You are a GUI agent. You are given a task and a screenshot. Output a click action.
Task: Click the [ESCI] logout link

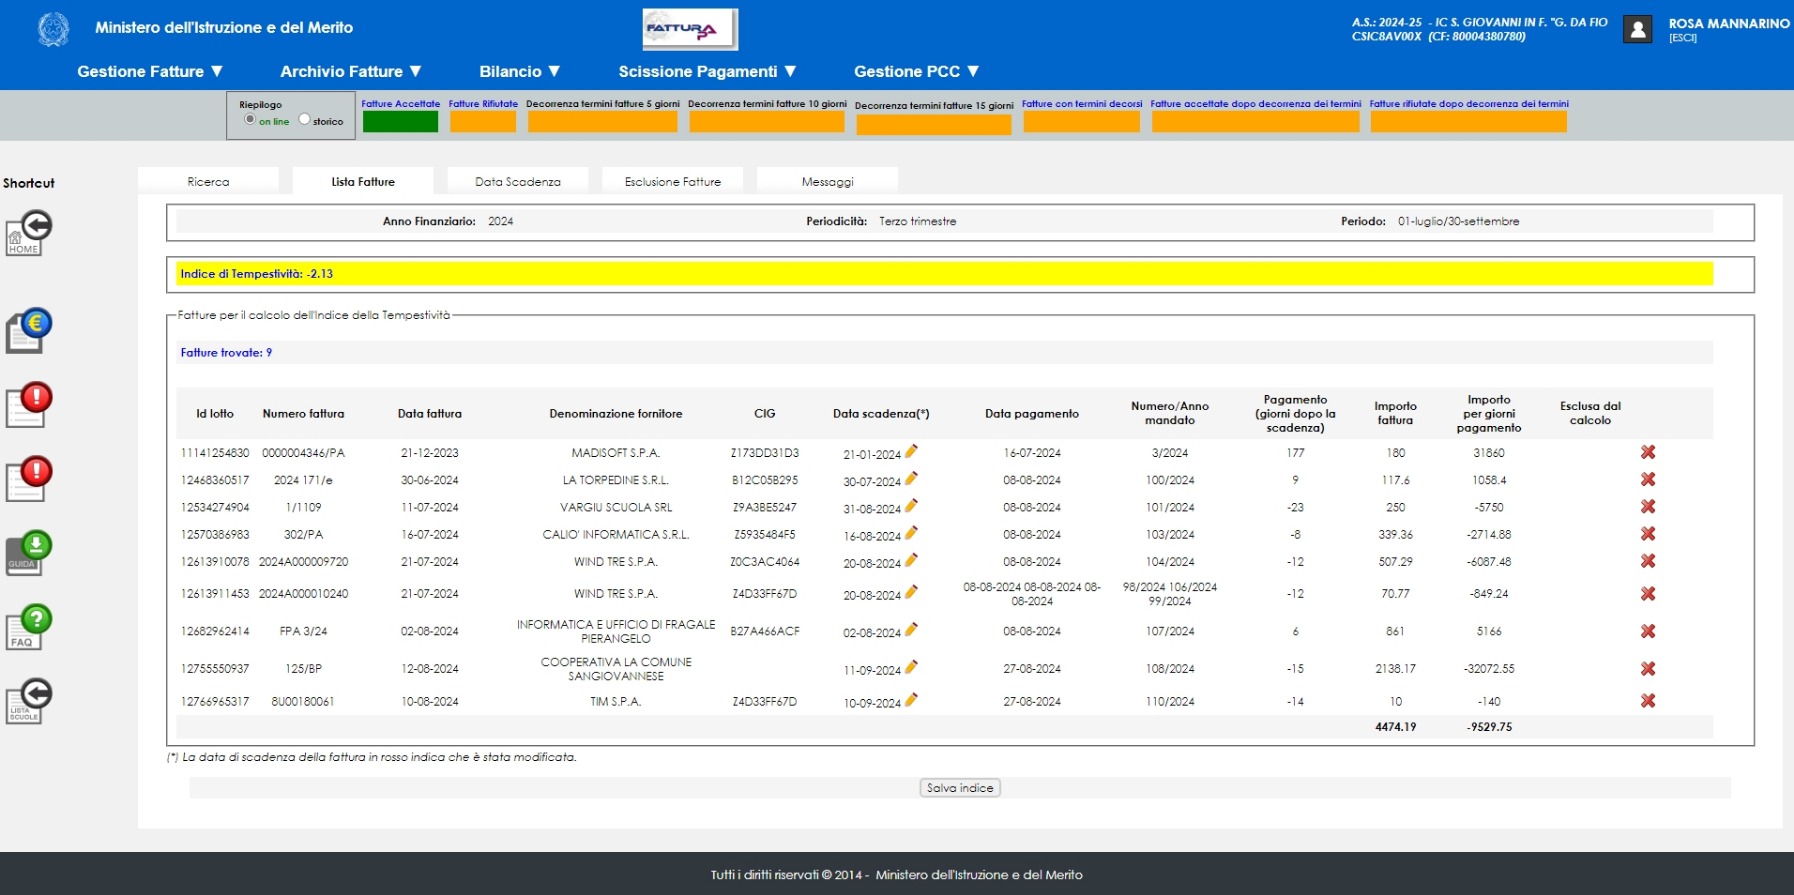[1683, 38]
